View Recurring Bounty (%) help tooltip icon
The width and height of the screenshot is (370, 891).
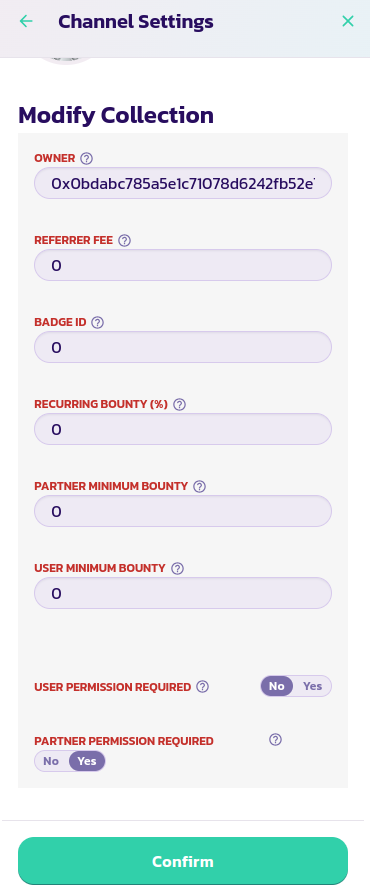(x=180, y=405)
